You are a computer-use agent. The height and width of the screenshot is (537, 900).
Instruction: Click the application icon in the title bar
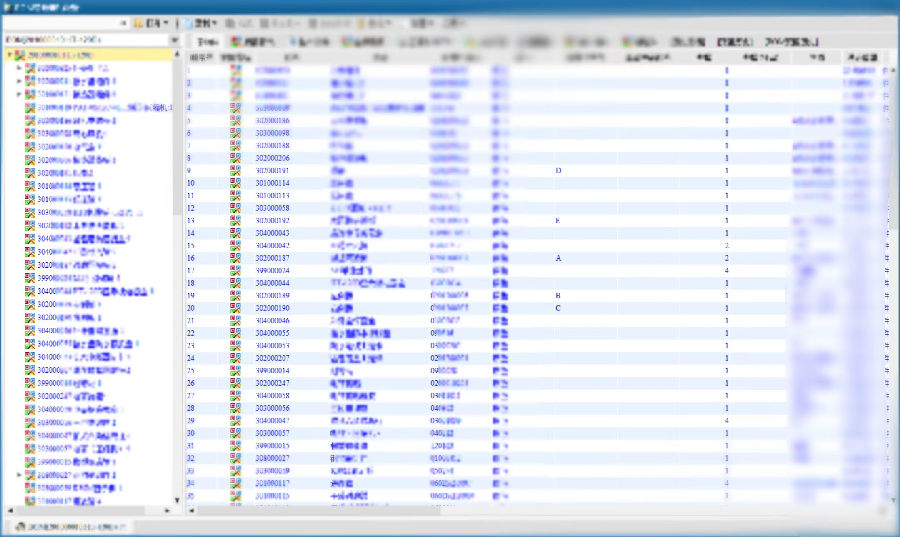click(x=8, y=6)
